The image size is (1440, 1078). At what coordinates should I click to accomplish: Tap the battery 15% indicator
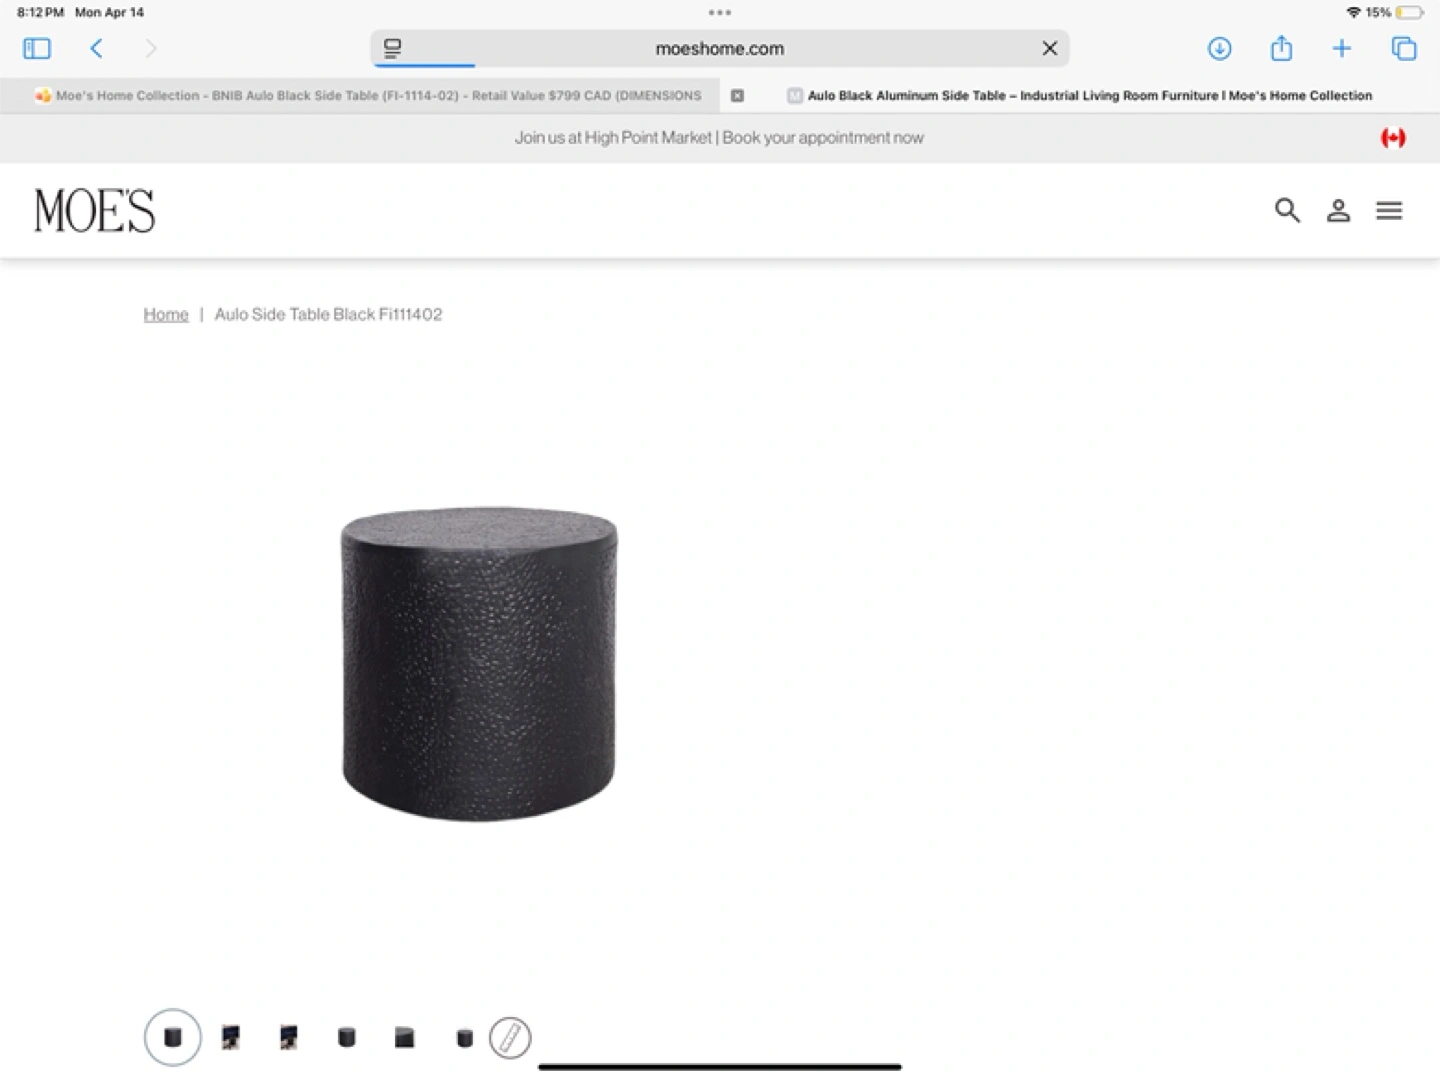(x=1395, y=12)
